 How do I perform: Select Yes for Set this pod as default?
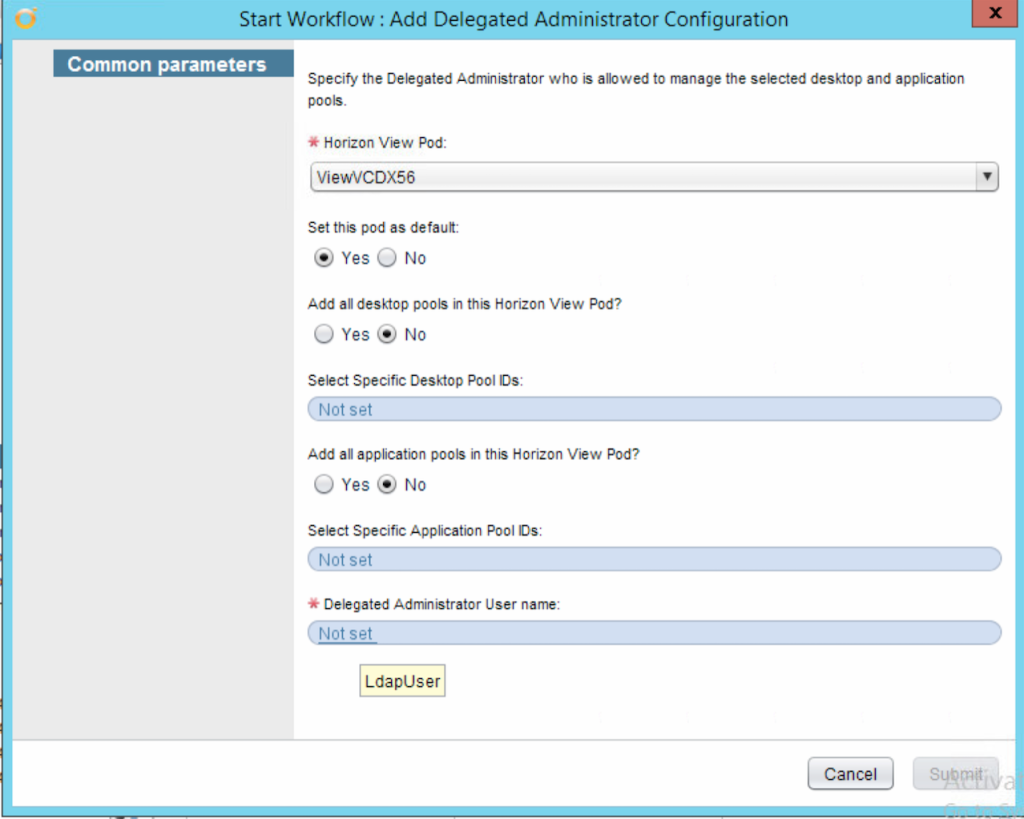pos(323,258)
